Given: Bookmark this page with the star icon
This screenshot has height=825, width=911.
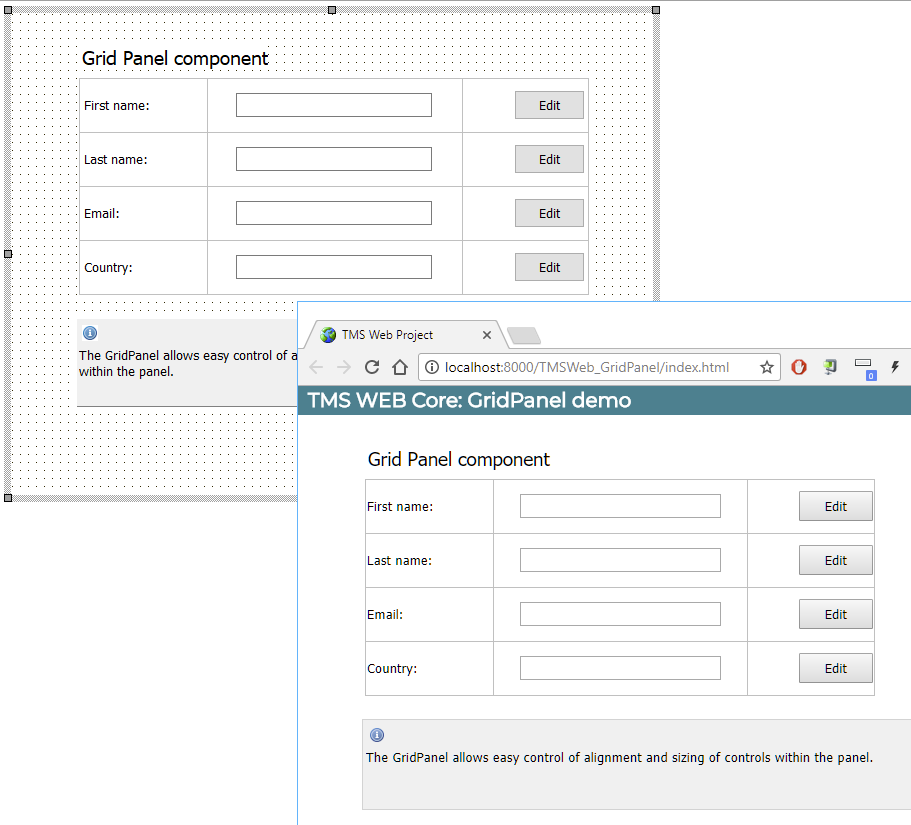Looking at the screenshot, I should click(x=767, y=367).
